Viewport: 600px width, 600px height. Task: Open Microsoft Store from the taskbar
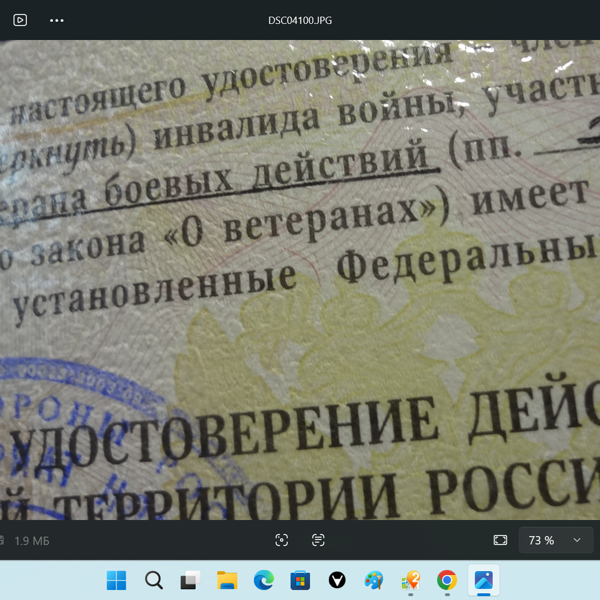(x=300, y=580)
